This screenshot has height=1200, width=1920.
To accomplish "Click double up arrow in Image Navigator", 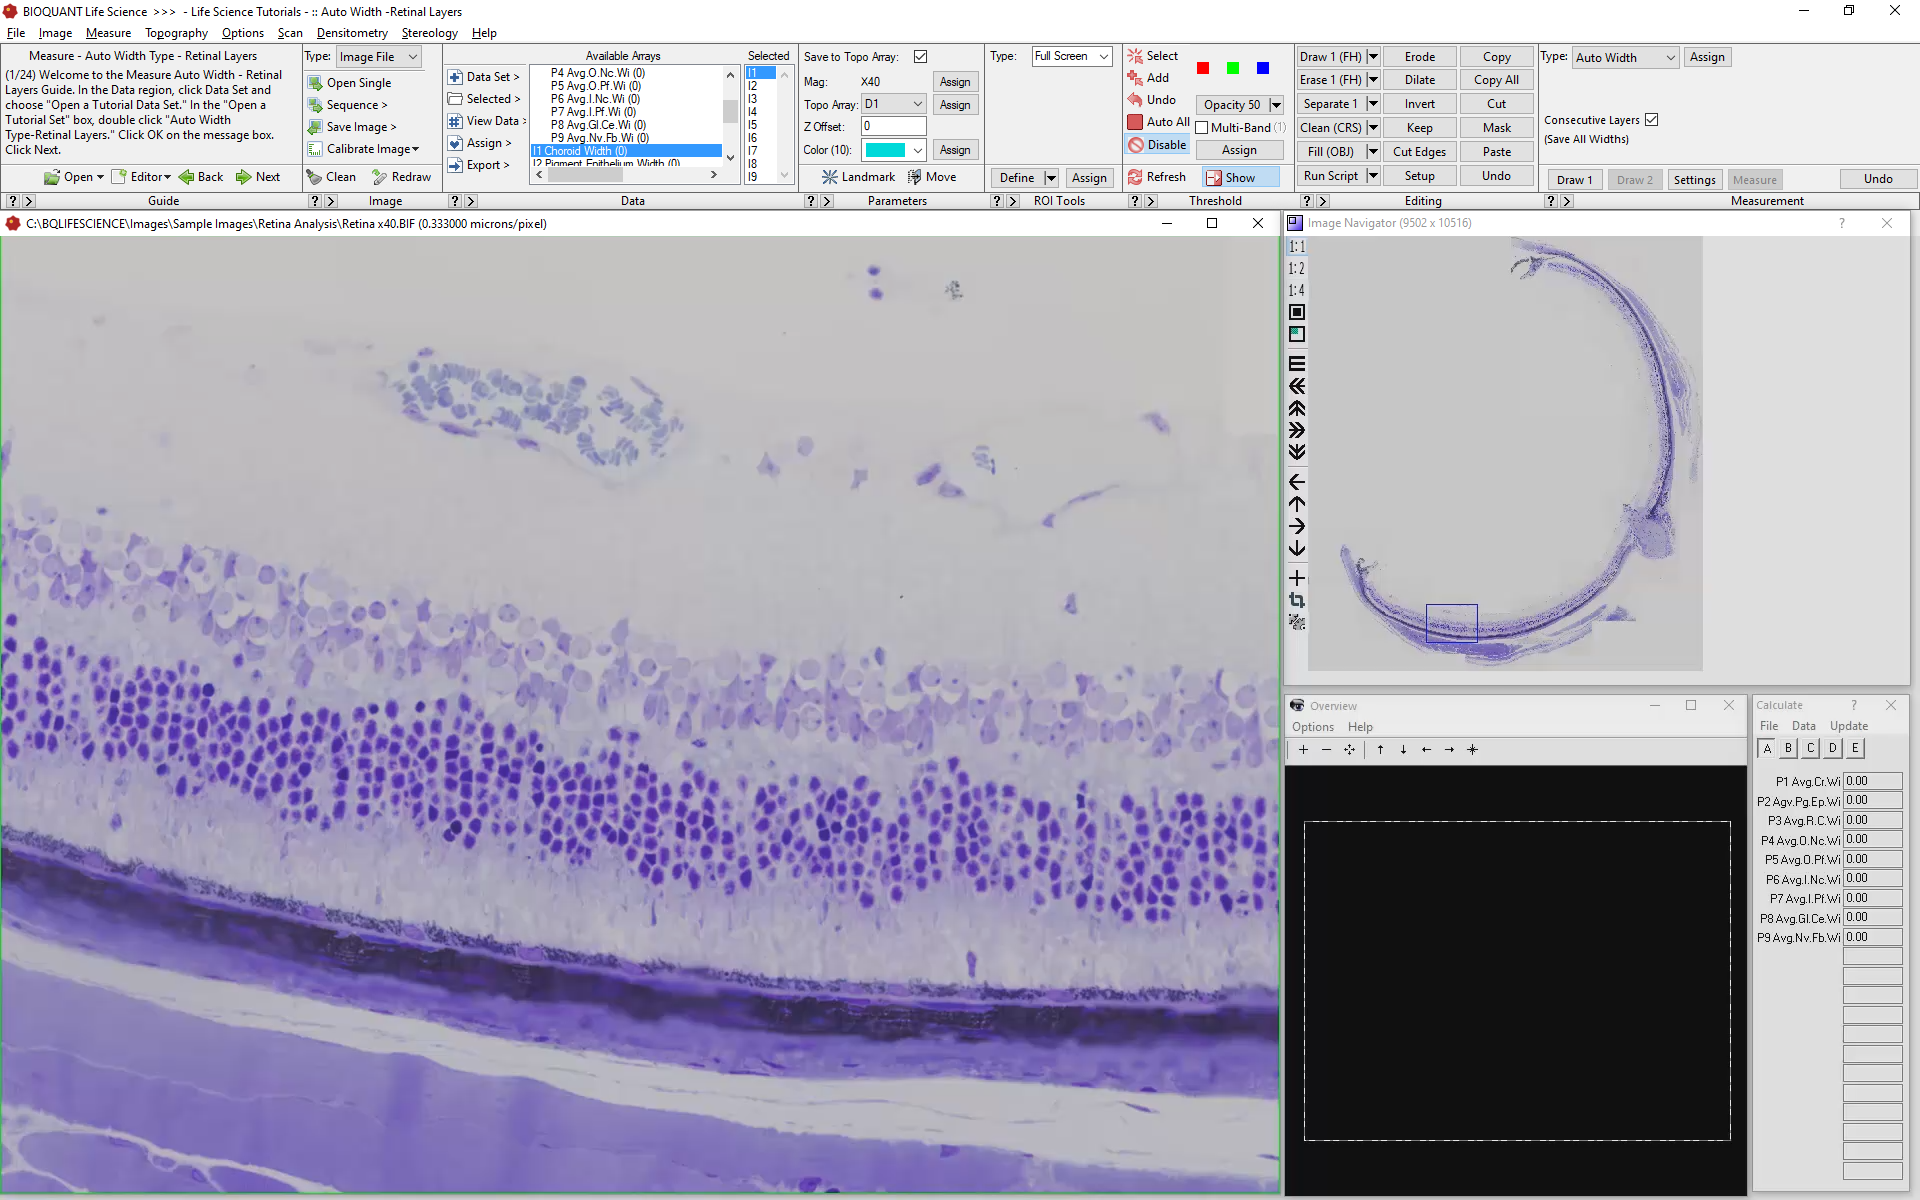I will [x=1297, y=409].
